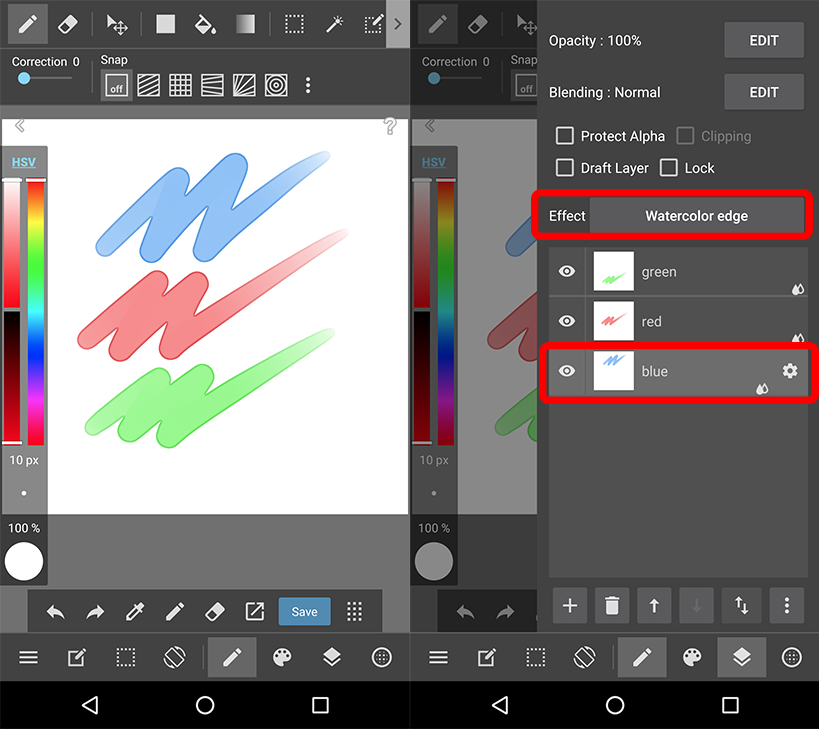This screenshot has height=729, width=819.
Task: Enable parallel lines snap guide
Action: pos(148,85)
